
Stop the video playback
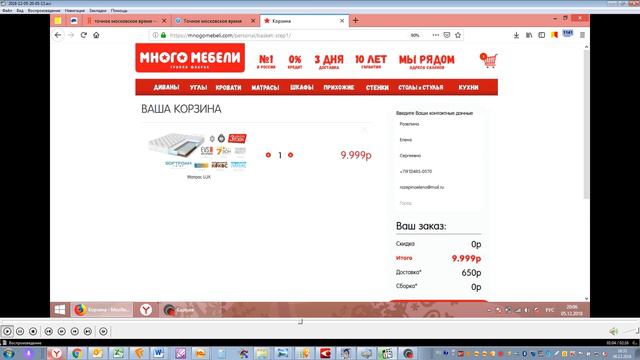click(33, 331)
